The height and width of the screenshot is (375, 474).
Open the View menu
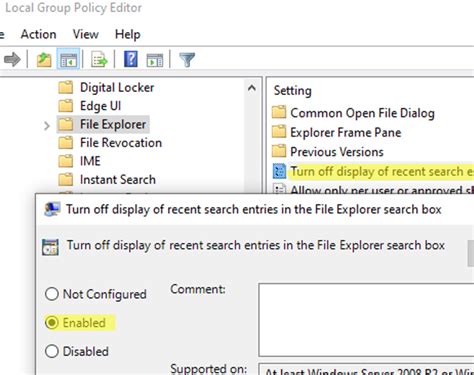pyautogui.click(x=86, y=34)
